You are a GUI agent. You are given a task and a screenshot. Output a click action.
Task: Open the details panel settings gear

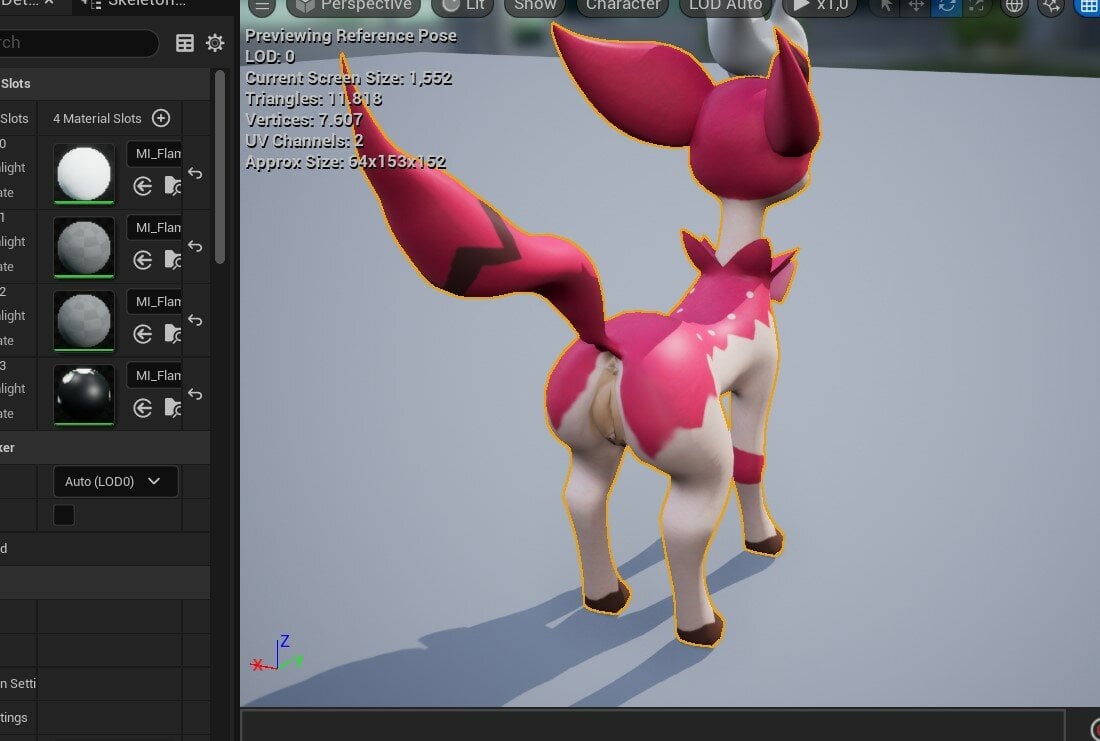tap(215, 43)
